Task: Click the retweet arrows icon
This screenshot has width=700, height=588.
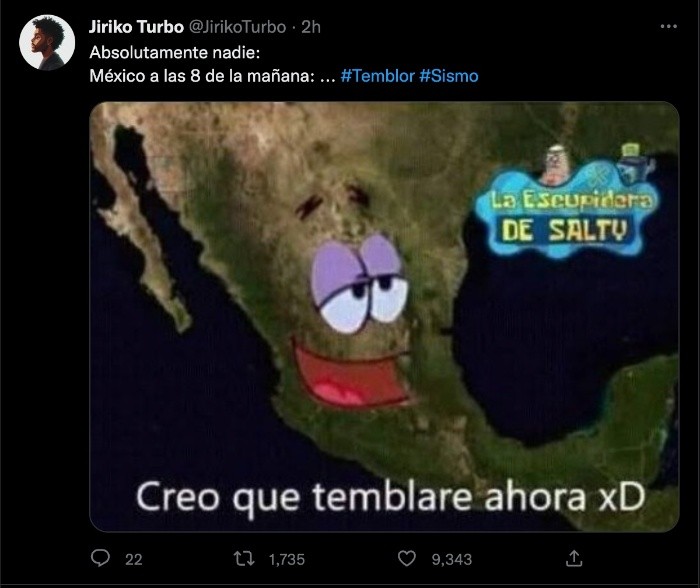Action: pos(244,559)
